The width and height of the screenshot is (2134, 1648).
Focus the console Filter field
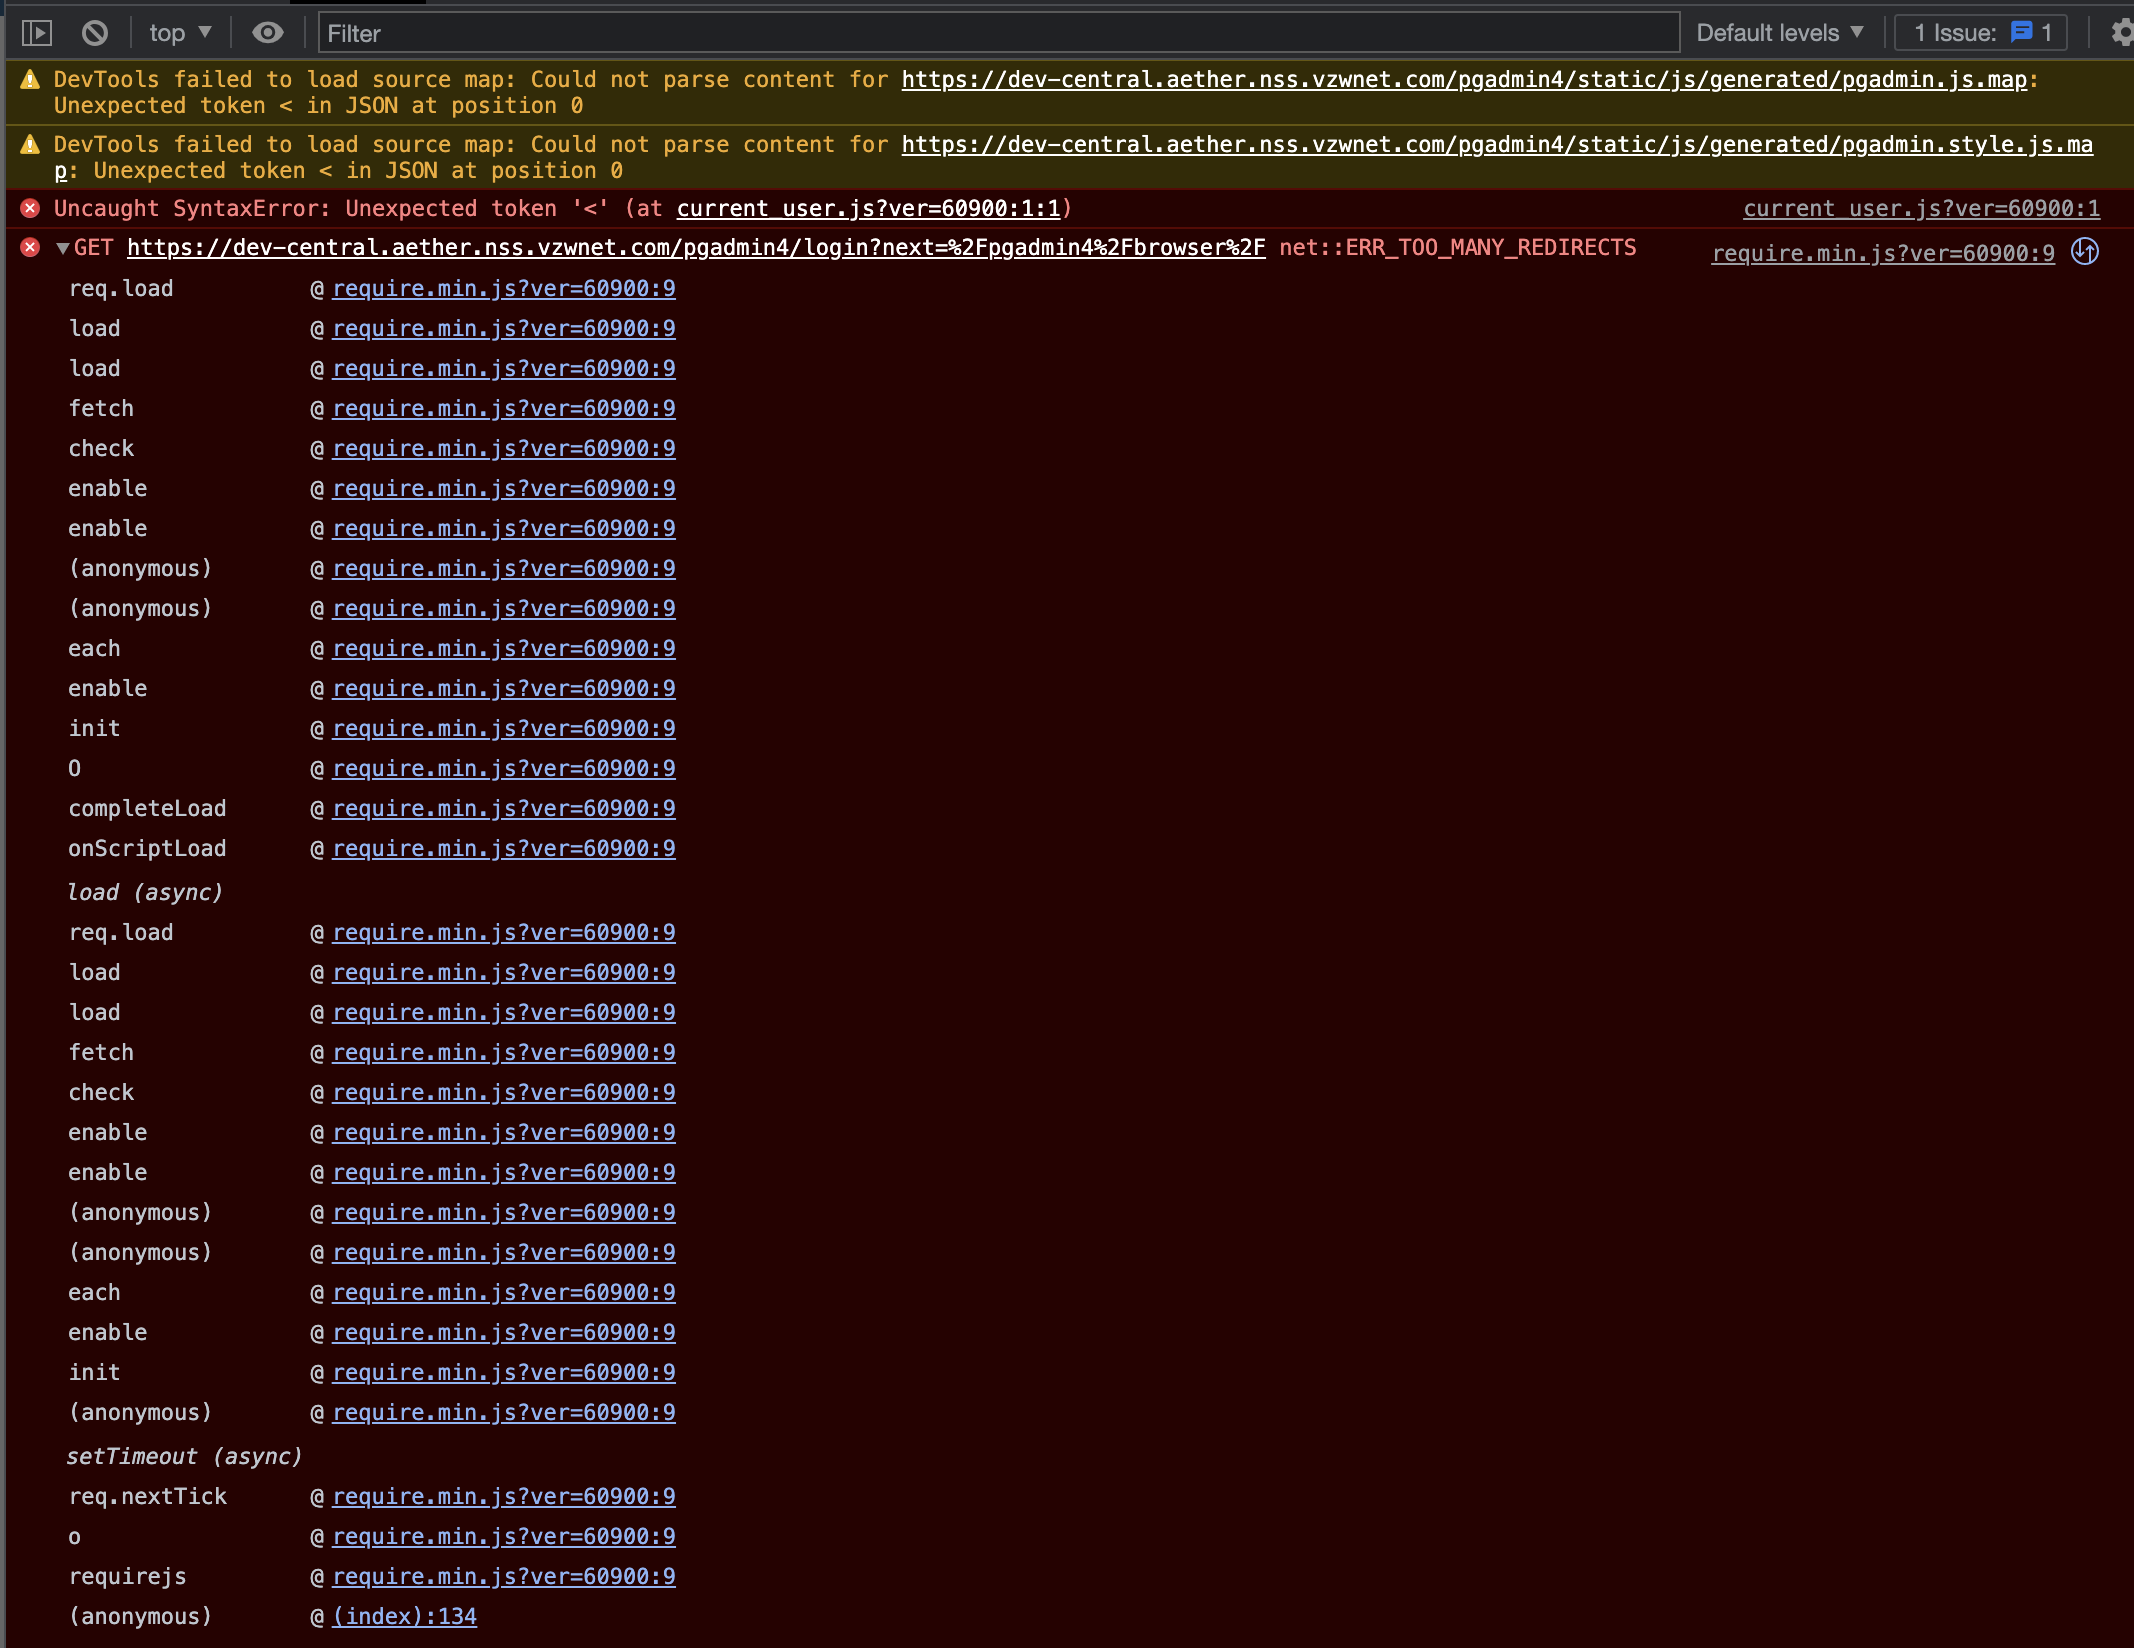pos(998,33)
